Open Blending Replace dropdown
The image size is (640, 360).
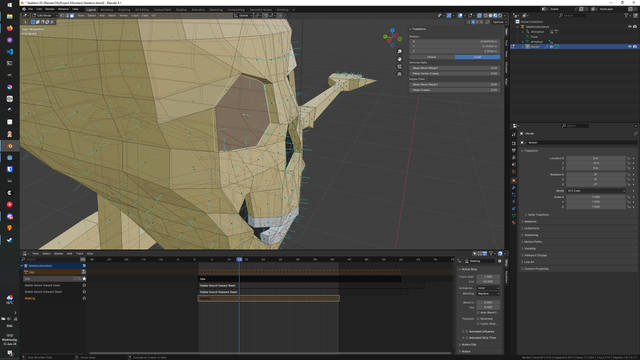coord(488,293)
